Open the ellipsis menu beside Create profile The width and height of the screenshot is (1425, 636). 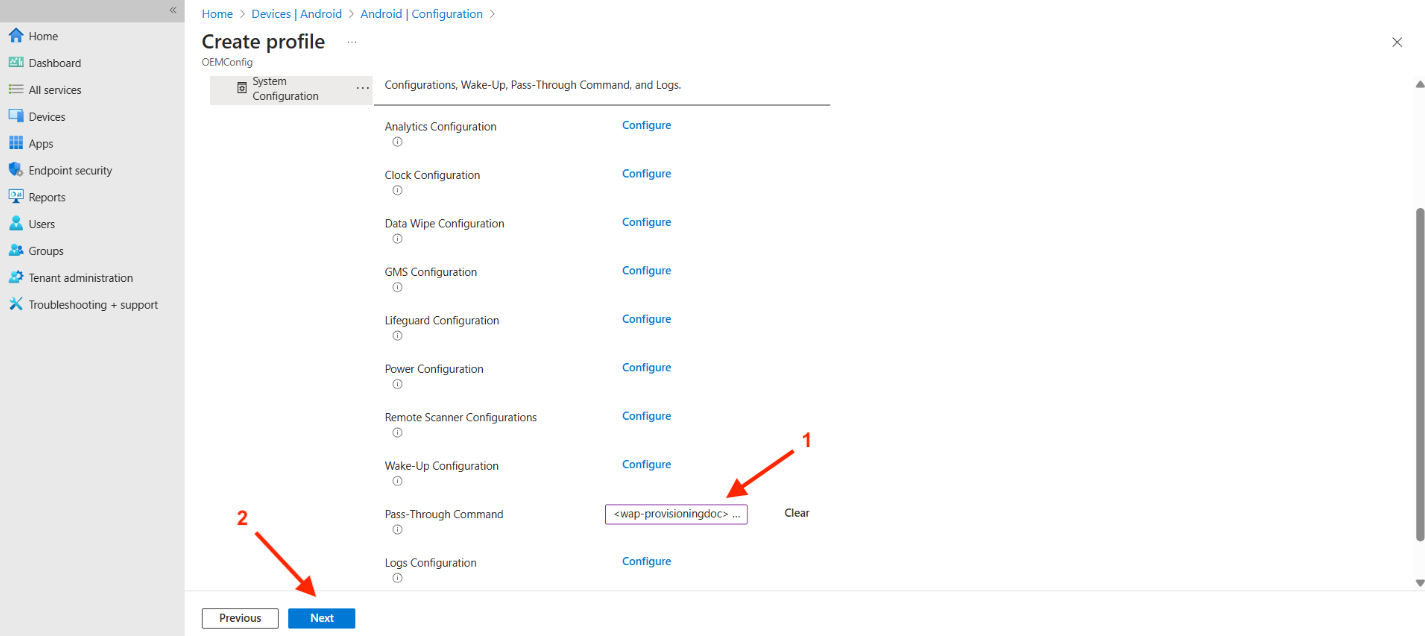(x=351, y=42)
